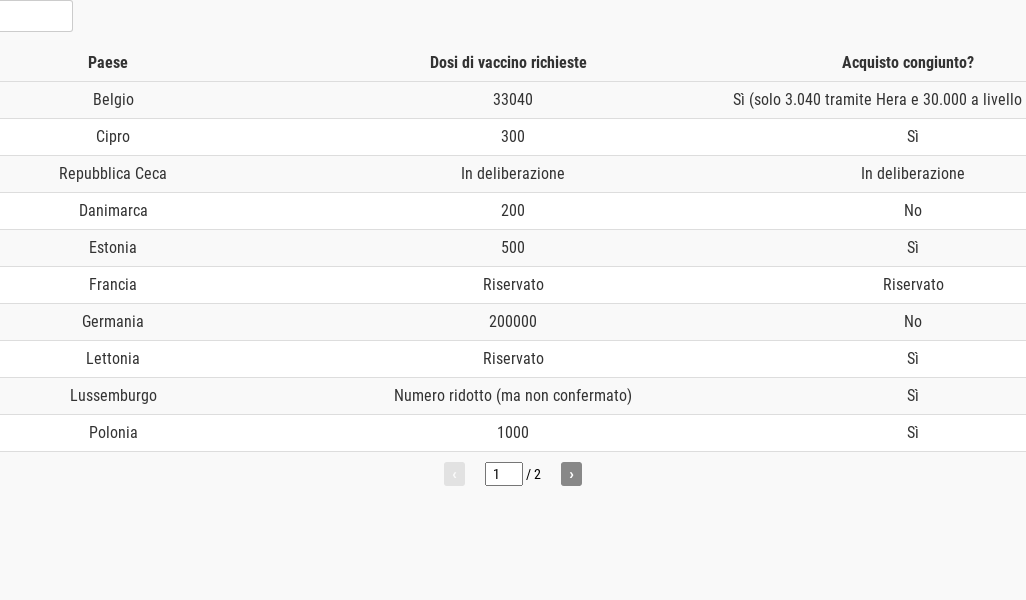Viewport: 1026px width, 600px height.
Task: Click the 200000 doses value for Germania
Action: coord(513,322)
